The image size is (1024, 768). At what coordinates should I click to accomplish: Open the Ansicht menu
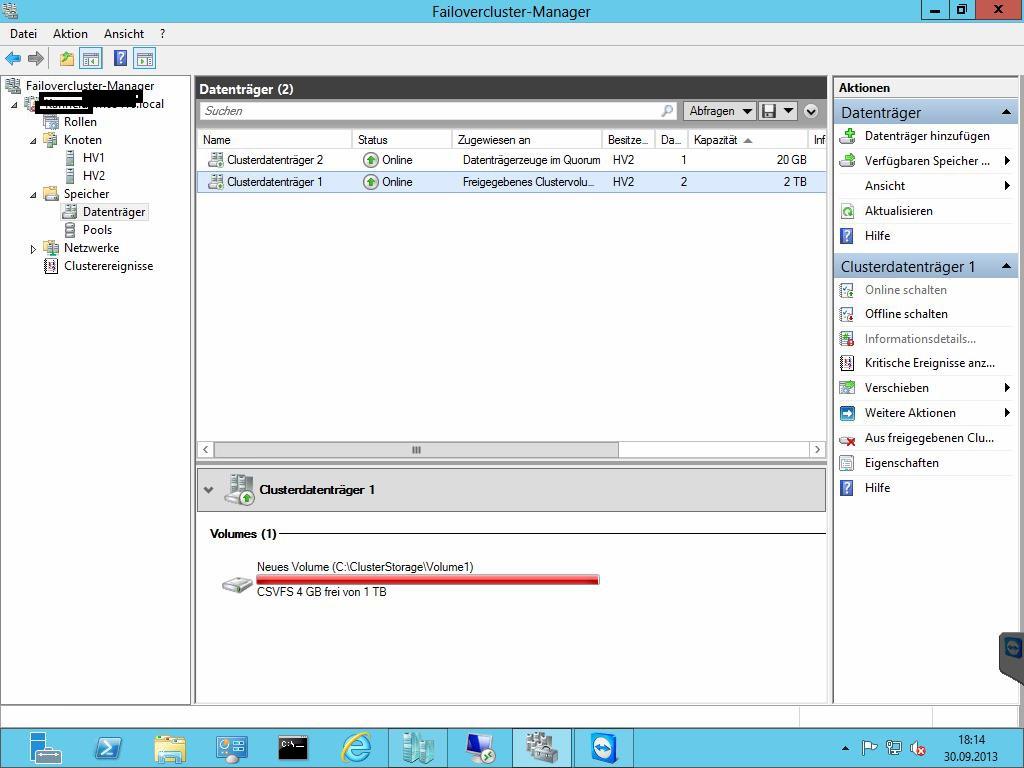point(123,34)
